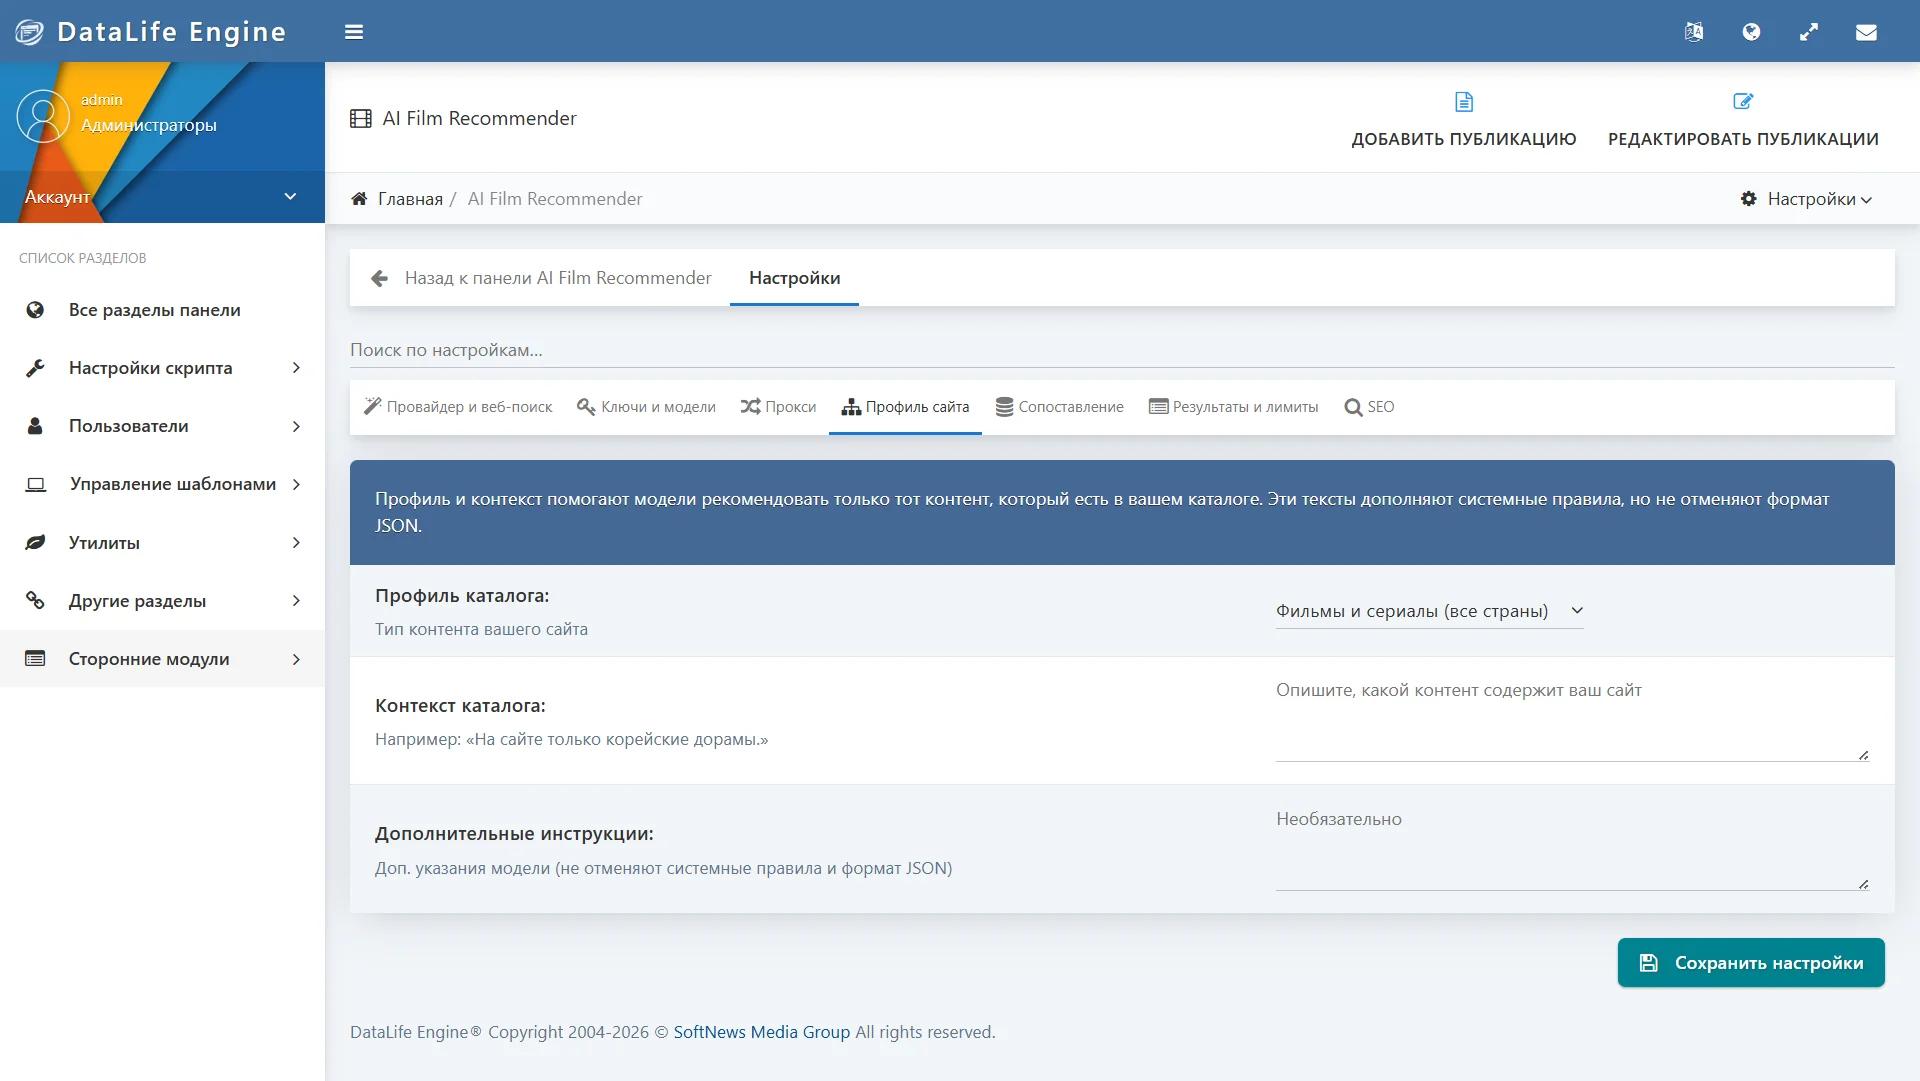Toggle the sidebar hamburger menu
This screenshot has height=1081, width=1920.
point(354,32)
